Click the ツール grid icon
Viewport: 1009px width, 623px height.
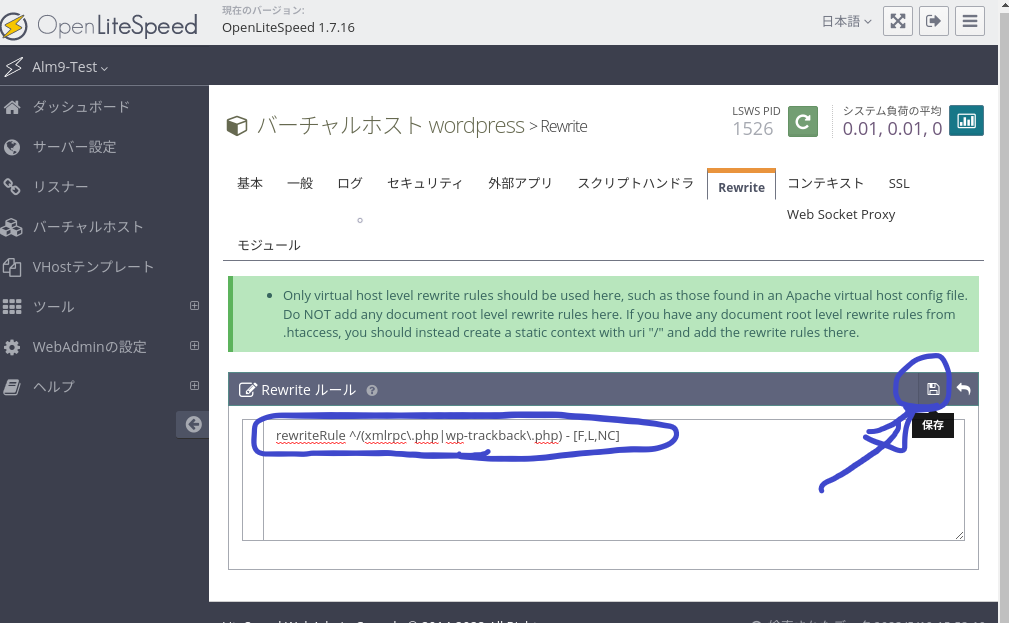[12, 307]
